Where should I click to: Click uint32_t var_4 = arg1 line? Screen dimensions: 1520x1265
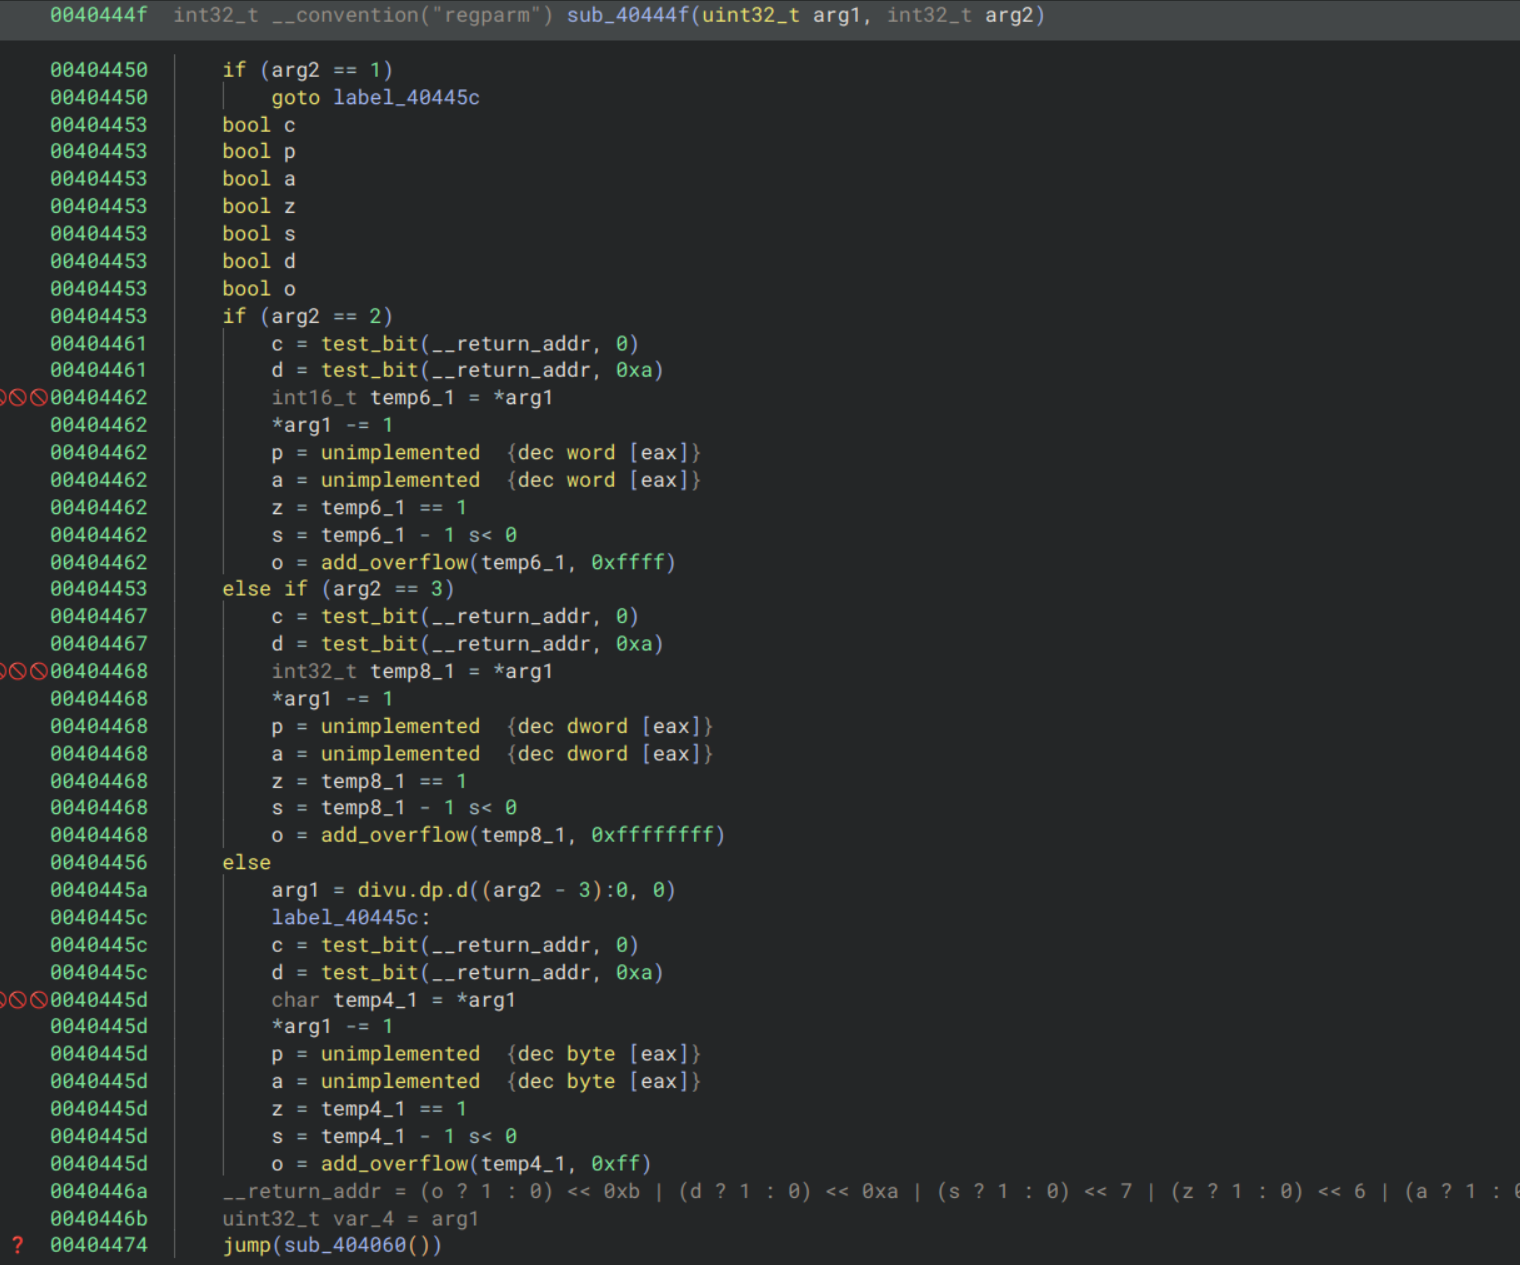point(351,1219)
